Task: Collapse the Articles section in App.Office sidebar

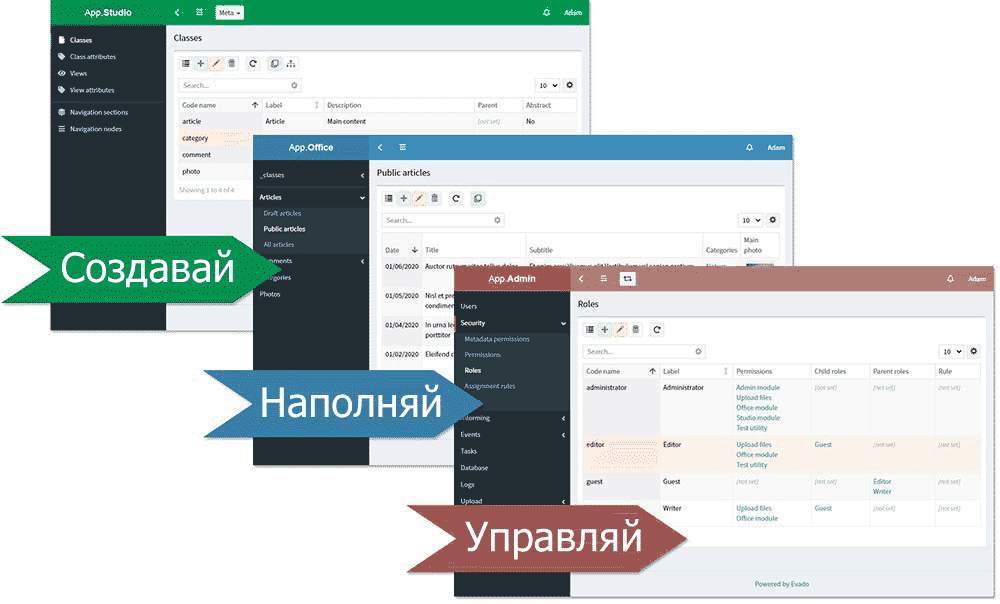Action: pos(311,197)
